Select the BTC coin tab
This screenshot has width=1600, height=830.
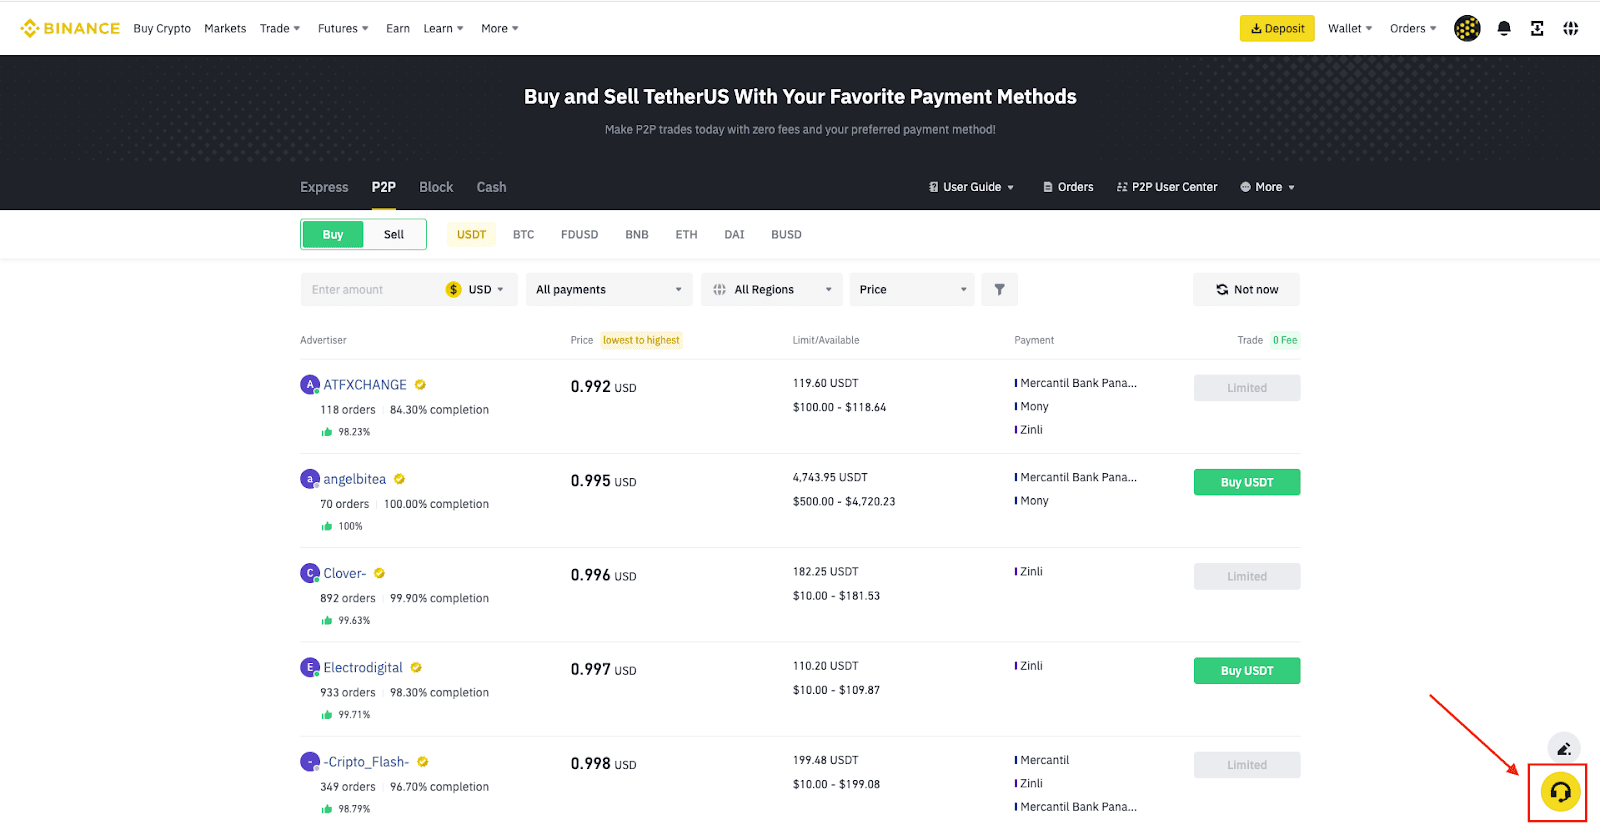point(523,234)
